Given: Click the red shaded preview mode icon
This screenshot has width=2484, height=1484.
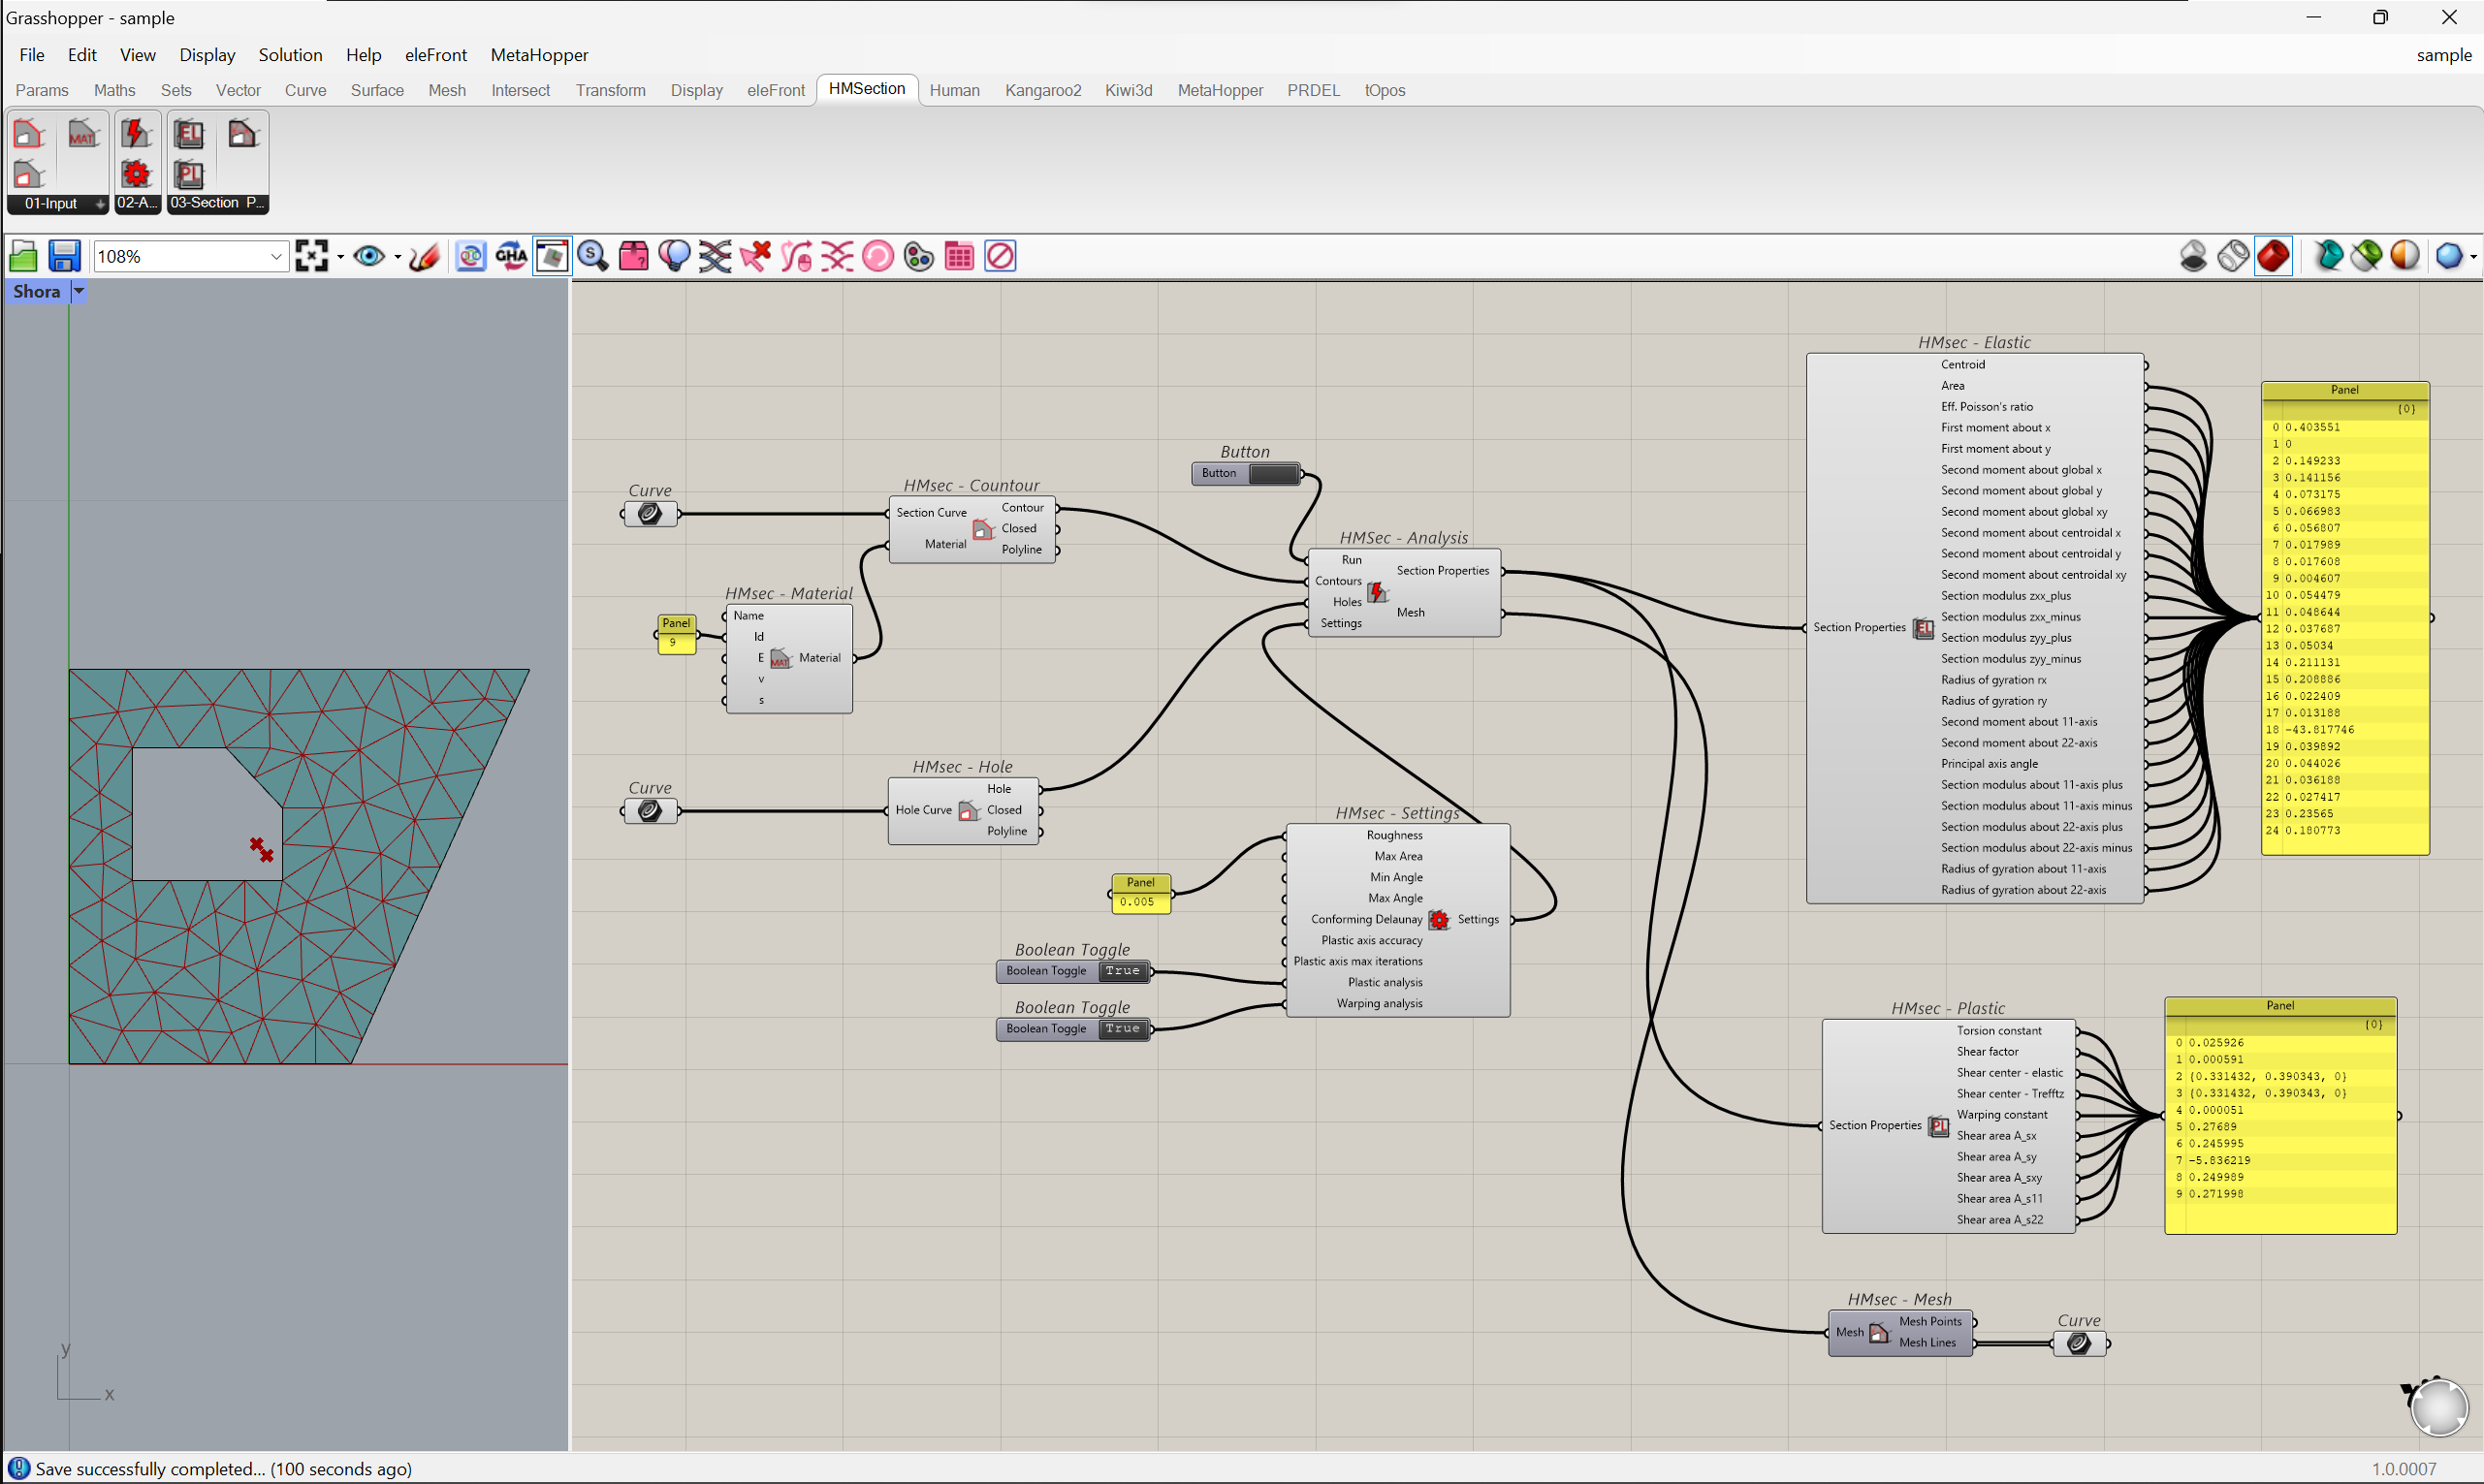Looking at the screenshot, I should (x=2273, y=256).
